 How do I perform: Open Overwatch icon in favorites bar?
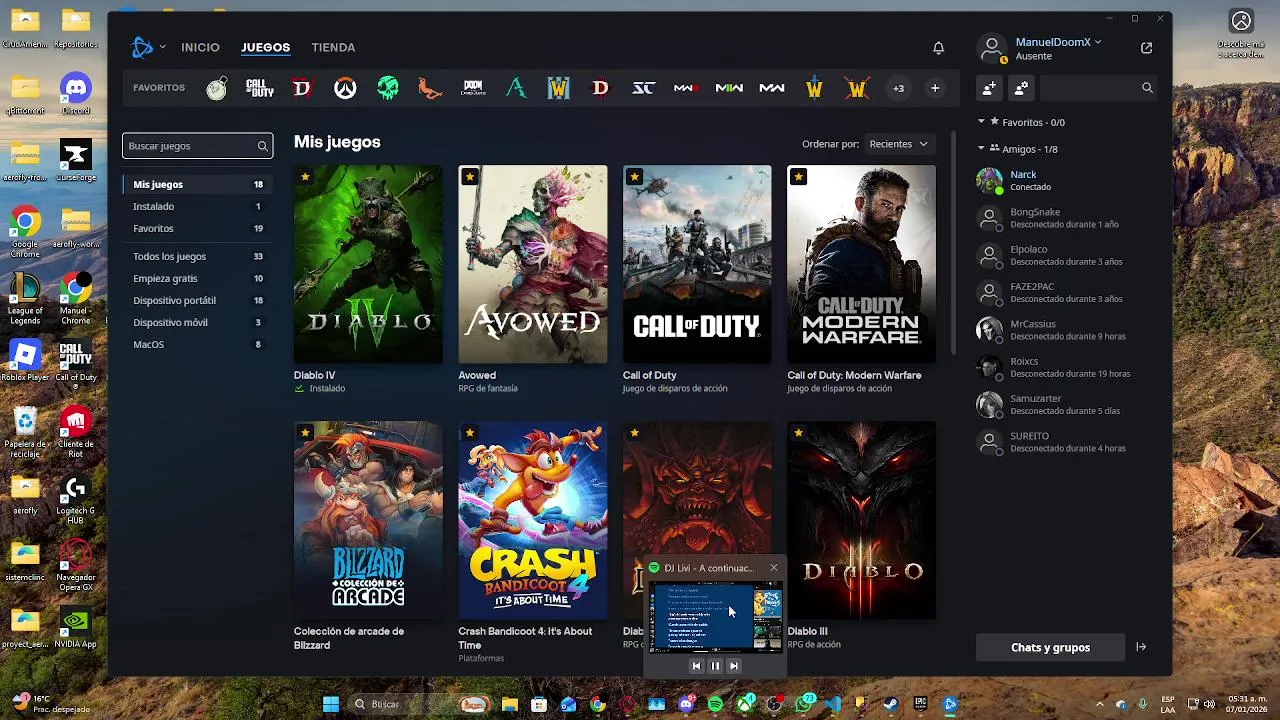345,88
